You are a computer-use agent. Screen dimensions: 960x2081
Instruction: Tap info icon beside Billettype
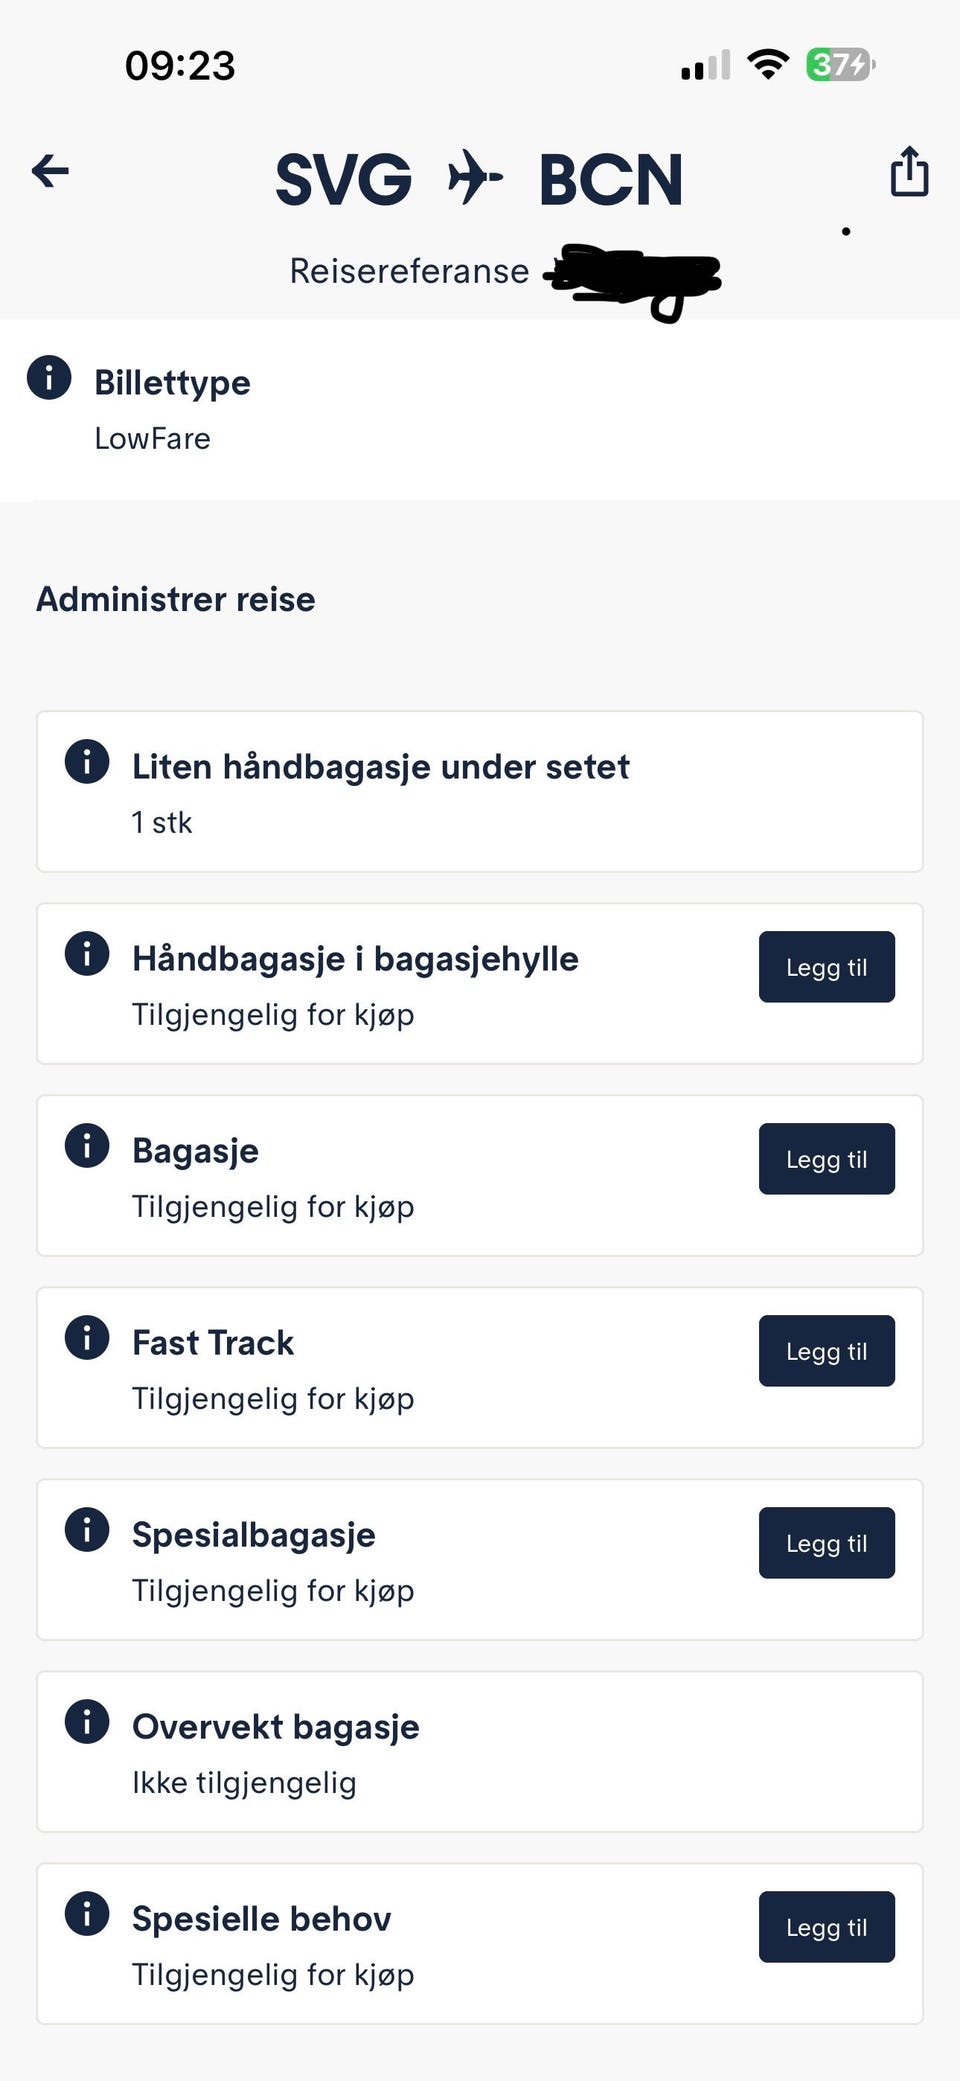point(49,378)
